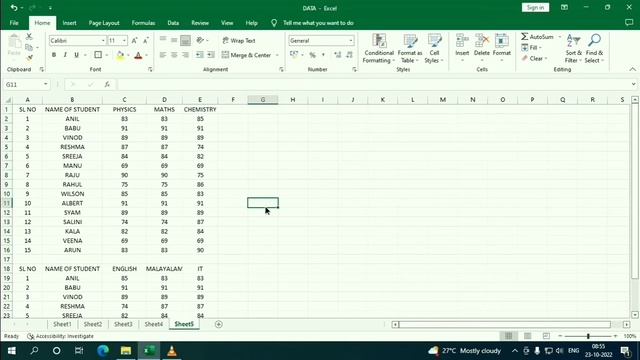Open Cell Styles gallery
The image size is (640, 360).
click(434, 49)
